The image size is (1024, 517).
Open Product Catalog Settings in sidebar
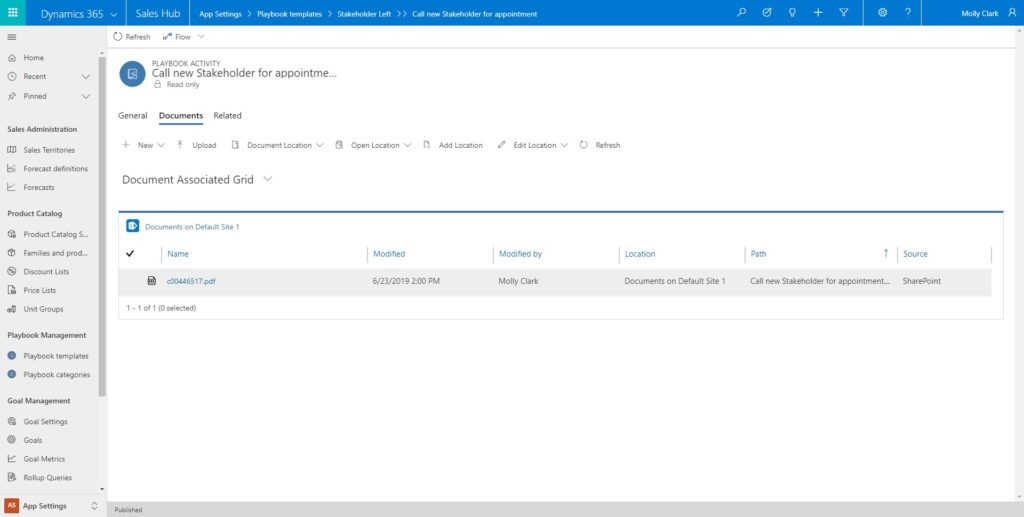(56, 234)
